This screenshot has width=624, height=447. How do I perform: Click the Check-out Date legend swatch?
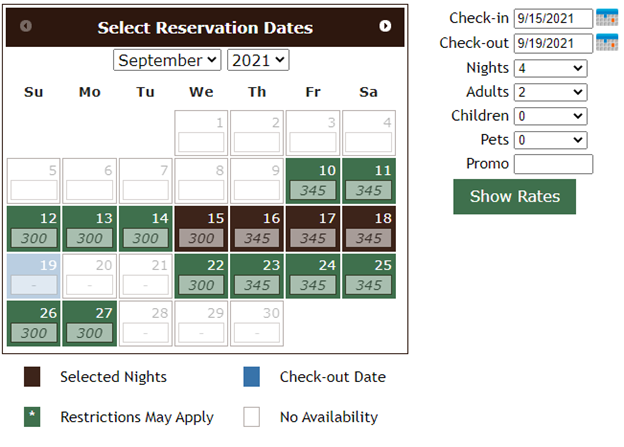252,377
